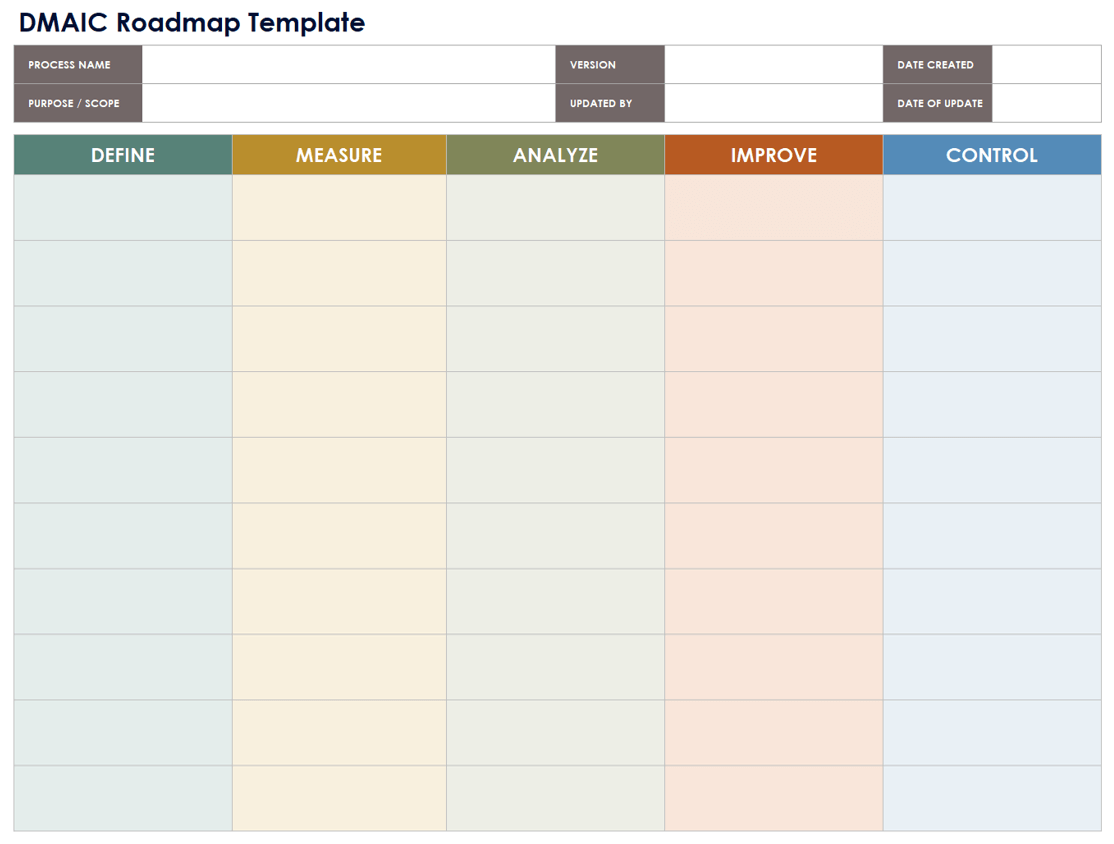Select the DEFINE column header
The height and width of the screenshot is (844, 1114).
[x=123, y=155]
